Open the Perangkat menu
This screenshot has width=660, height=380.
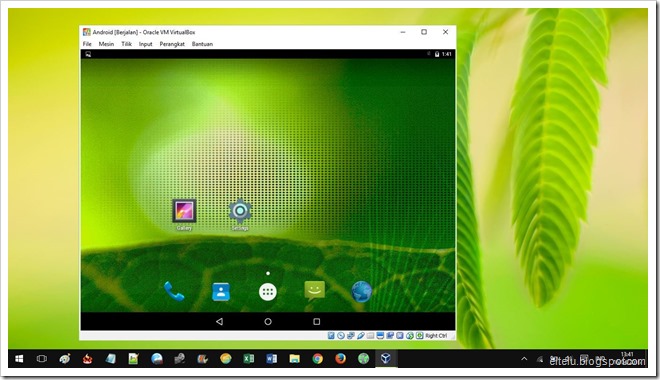point(172,44)
